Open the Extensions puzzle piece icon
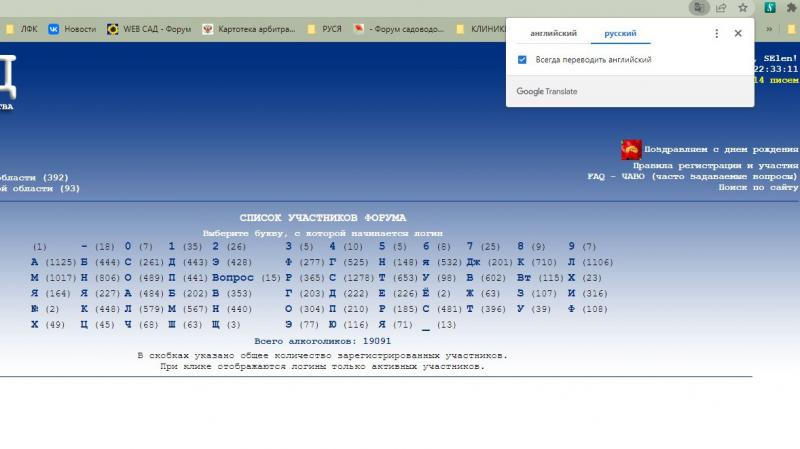 (791, 7)
